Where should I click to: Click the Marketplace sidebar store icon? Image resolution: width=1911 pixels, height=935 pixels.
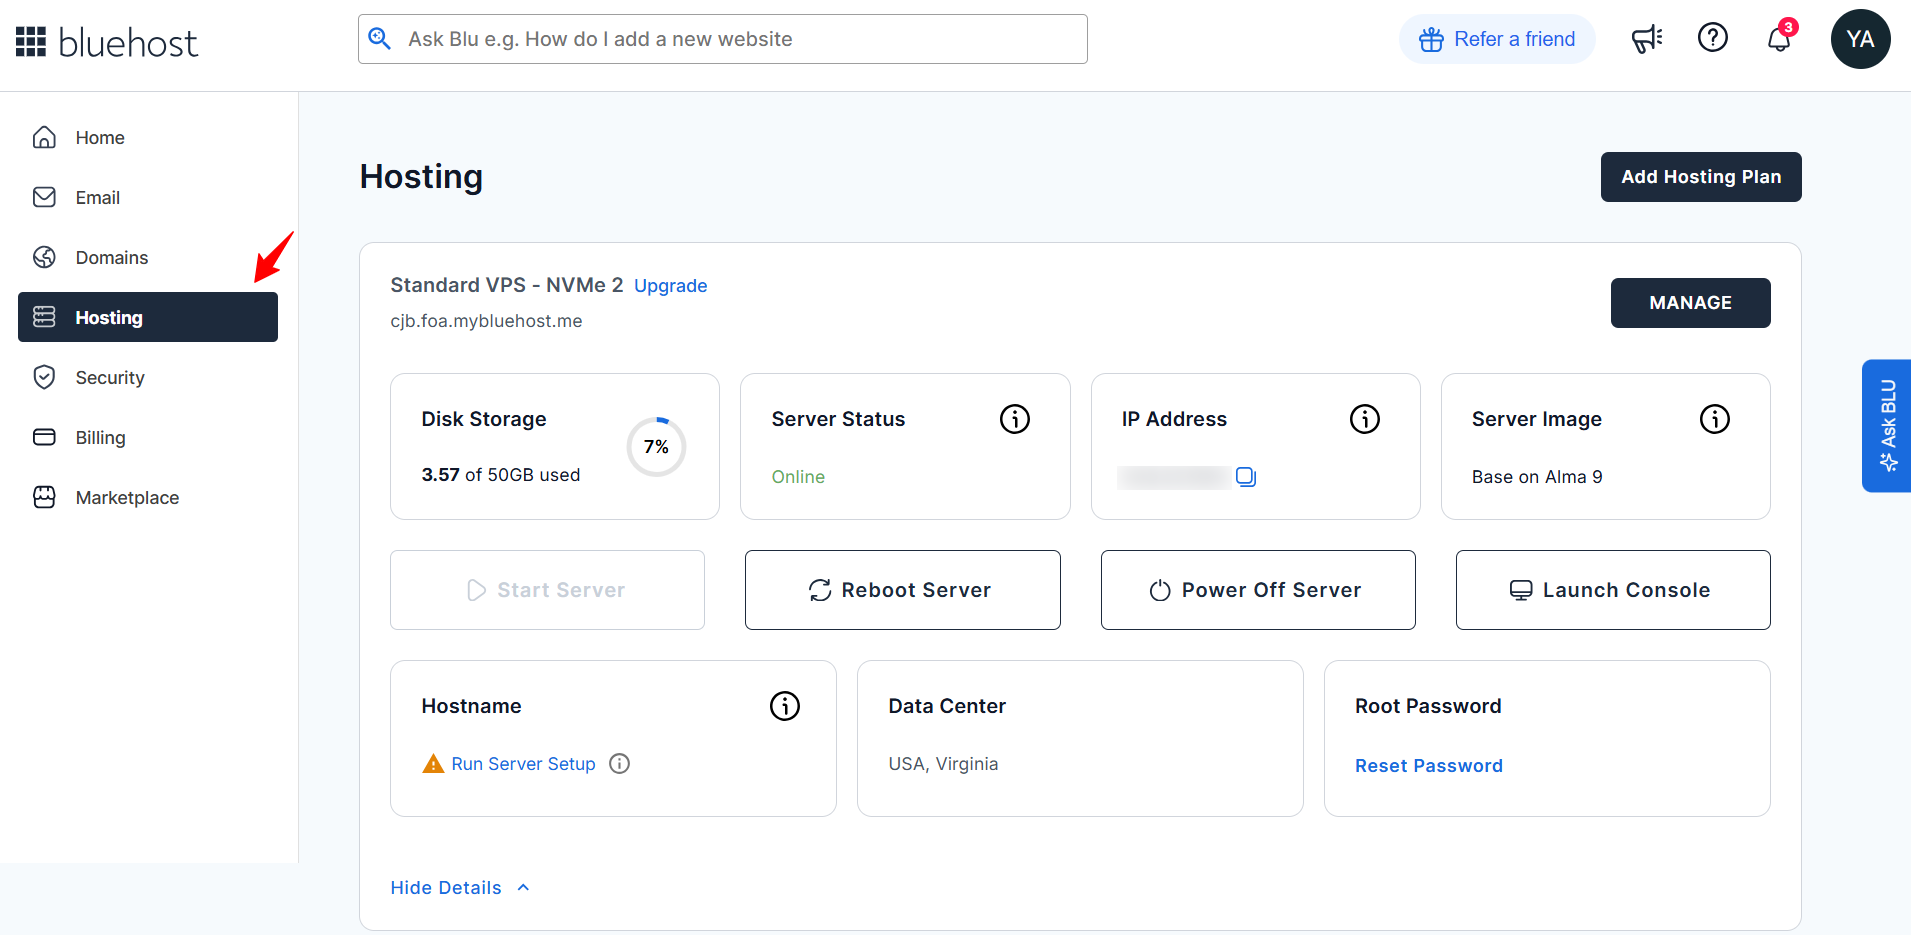[x=44, y=497]
